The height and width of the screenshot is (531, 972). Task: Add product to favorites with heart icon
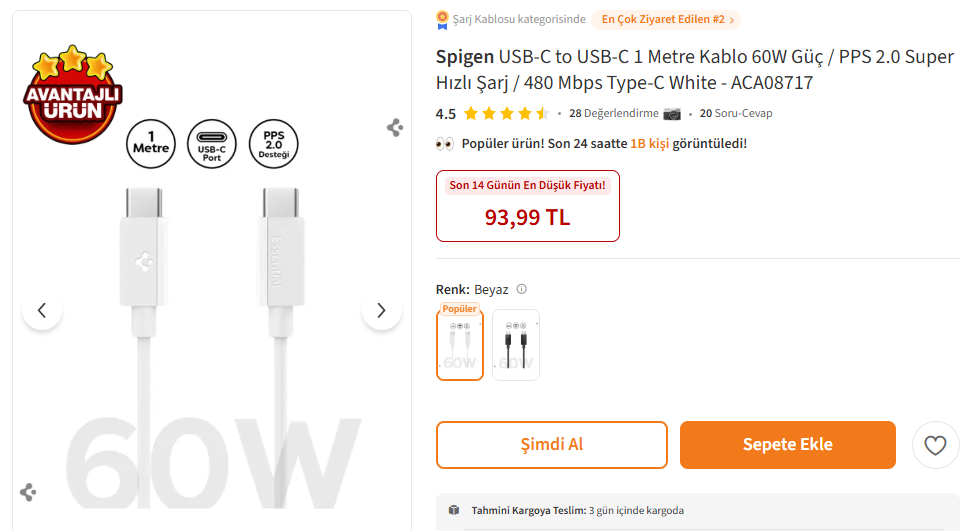[935, 446]
